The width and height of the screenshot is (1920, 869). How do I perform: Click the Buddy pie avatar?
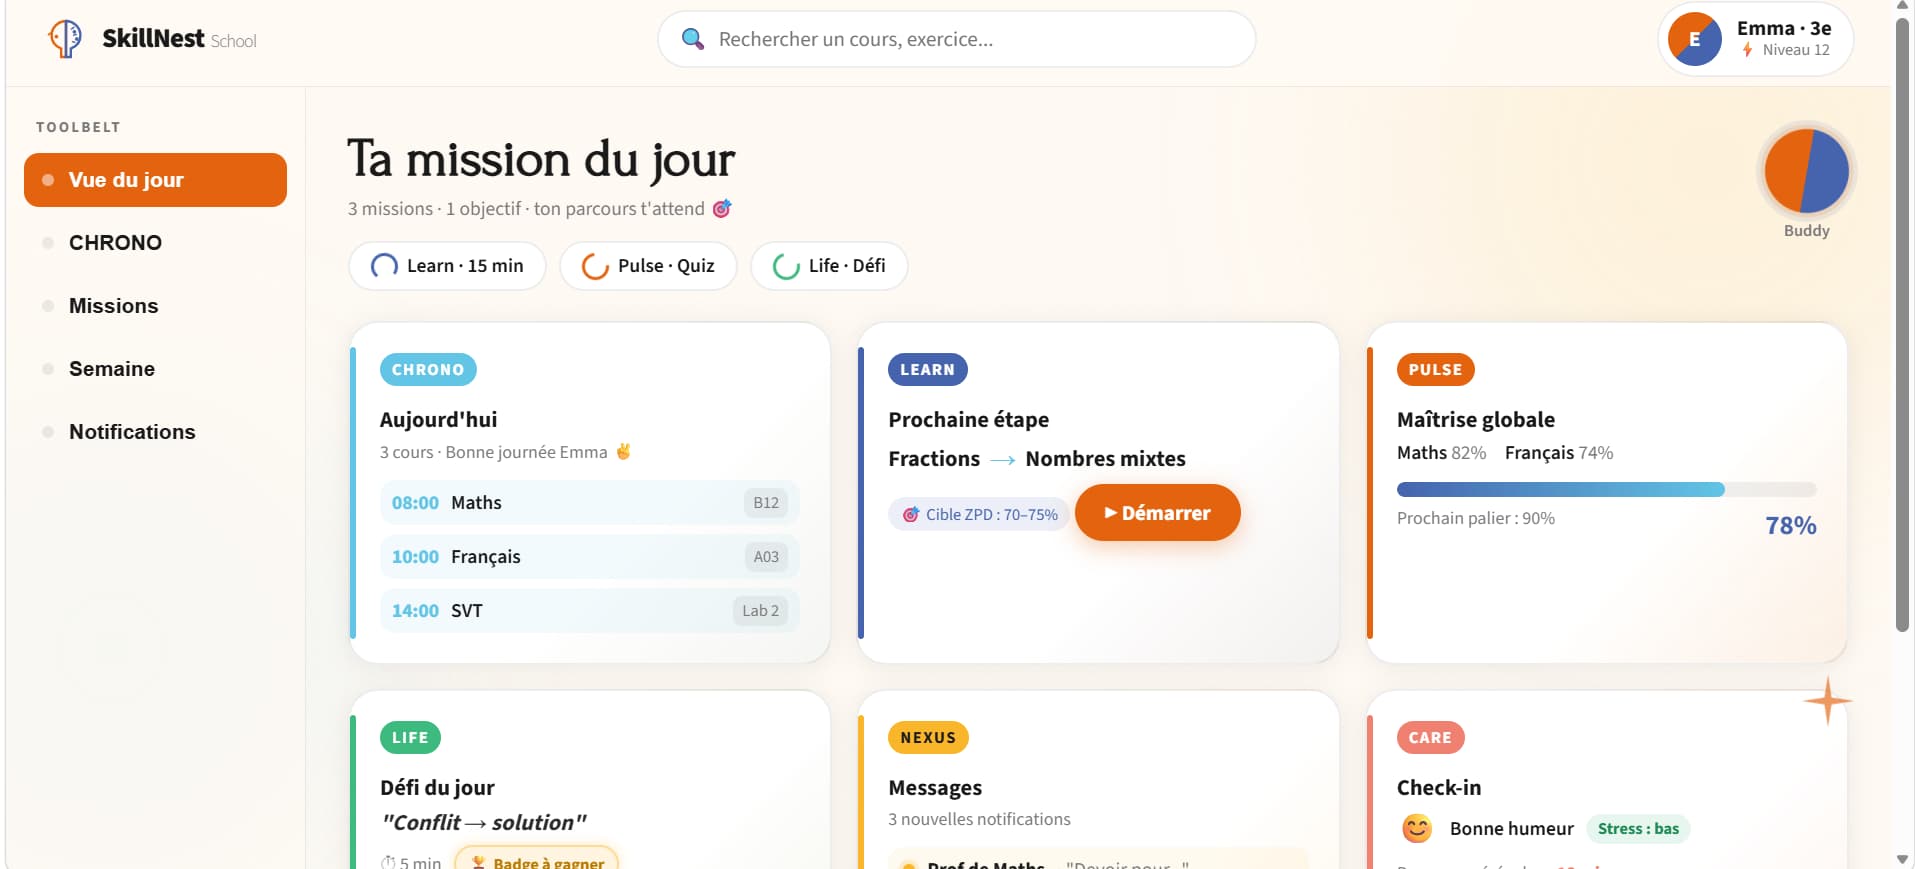coord(1806,171)
